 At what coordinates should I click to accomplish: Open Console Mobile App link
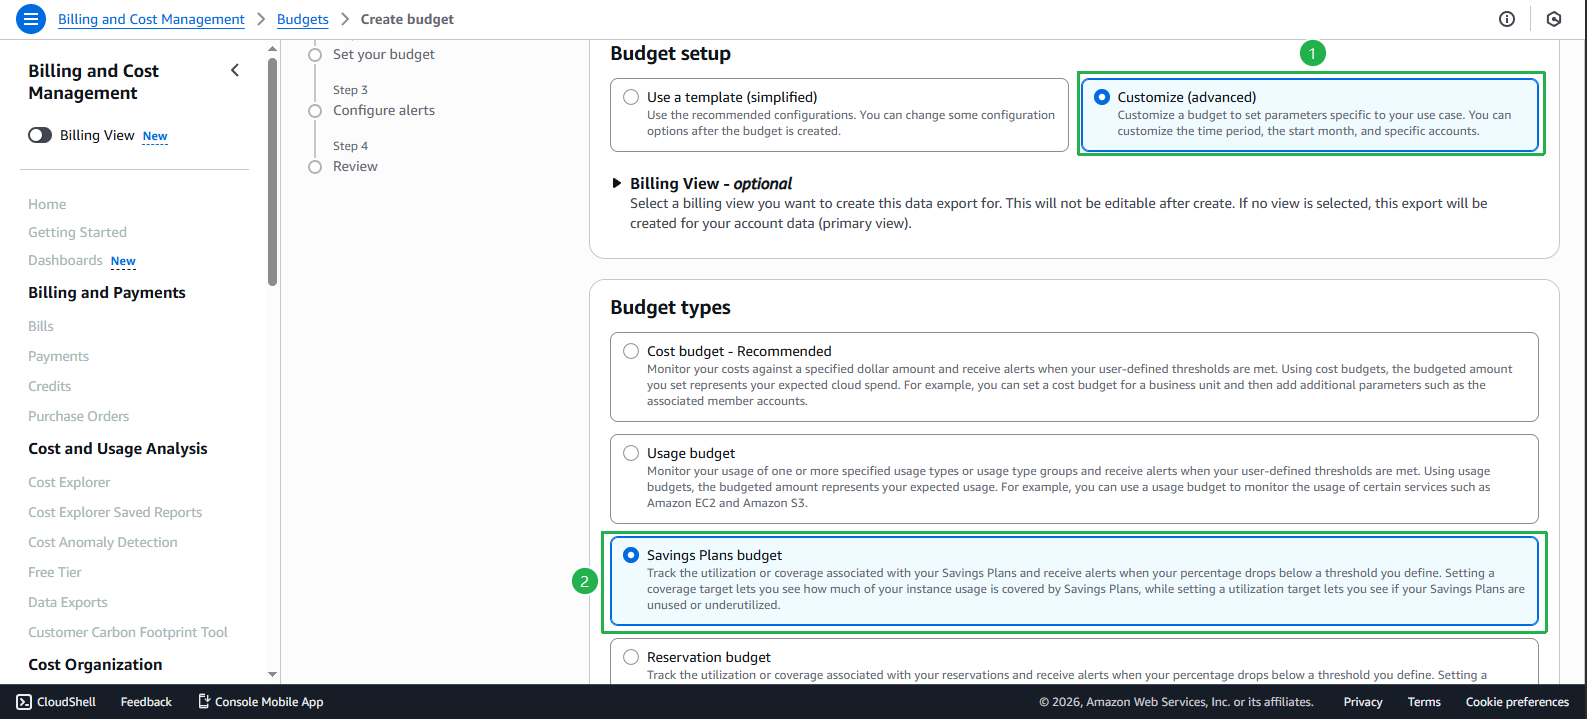[260, 702]
